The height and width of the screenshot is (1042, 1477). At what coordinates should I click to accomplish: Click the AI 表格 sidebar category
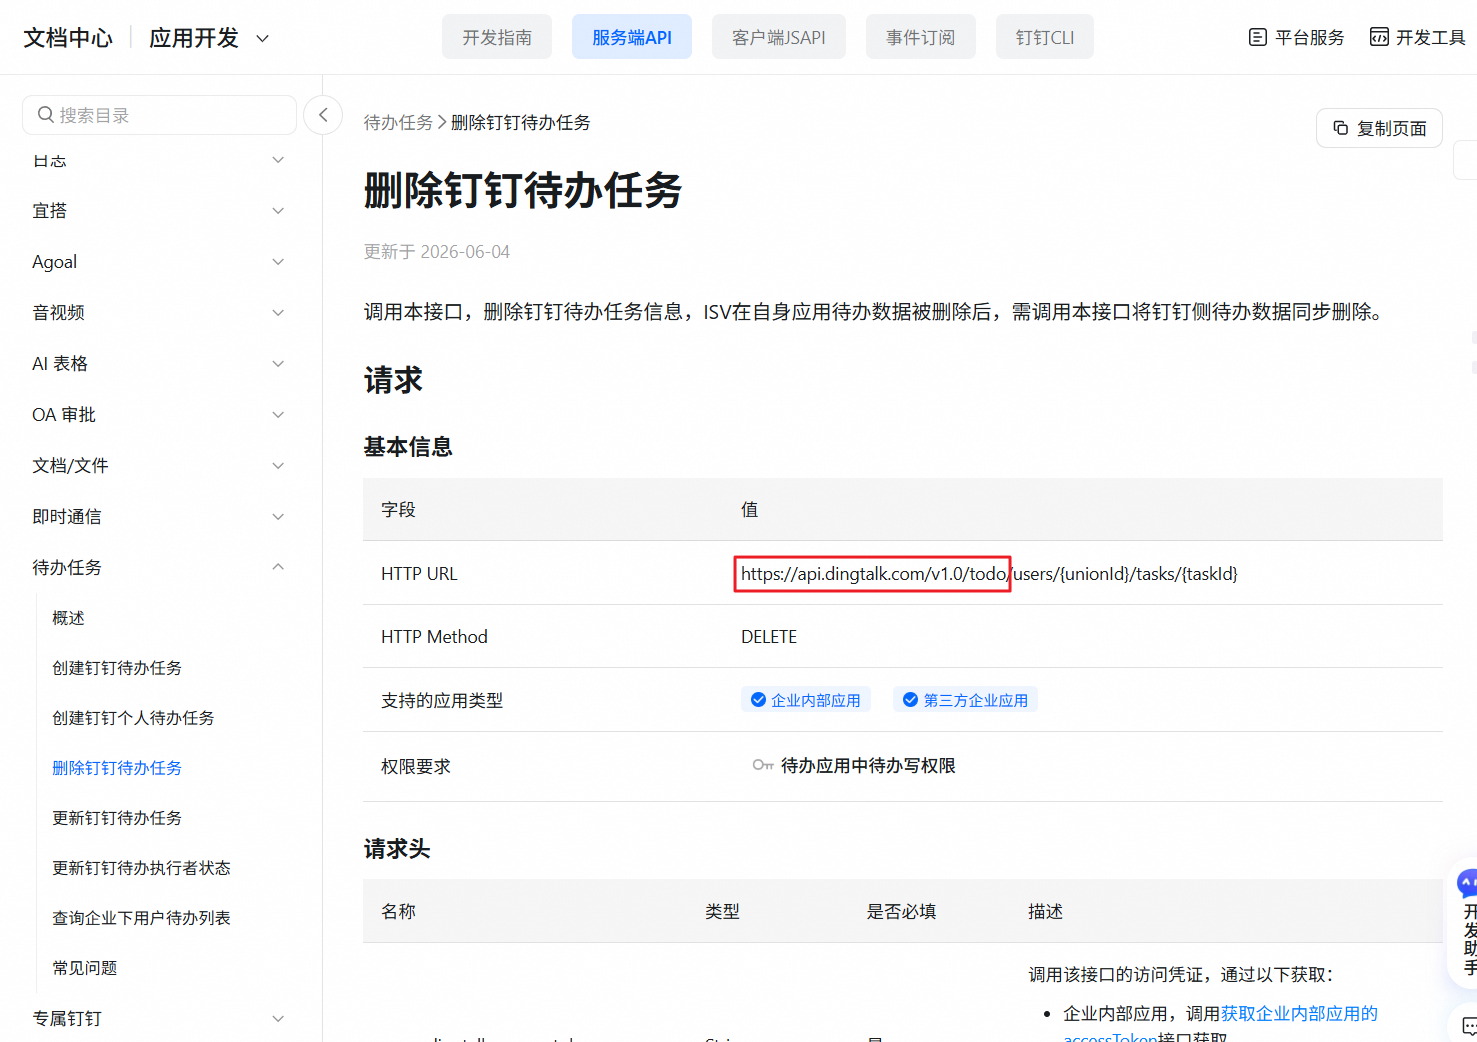pyautogui.click(x=60, y=364)
